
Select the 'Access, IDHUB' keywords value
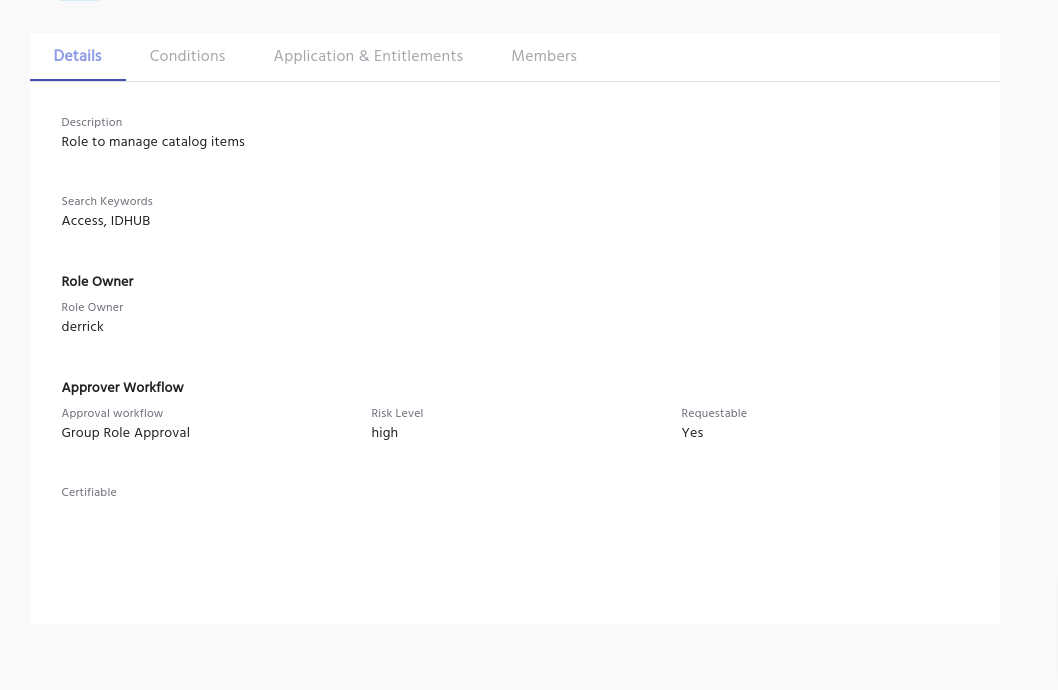(x=106, y=221)
